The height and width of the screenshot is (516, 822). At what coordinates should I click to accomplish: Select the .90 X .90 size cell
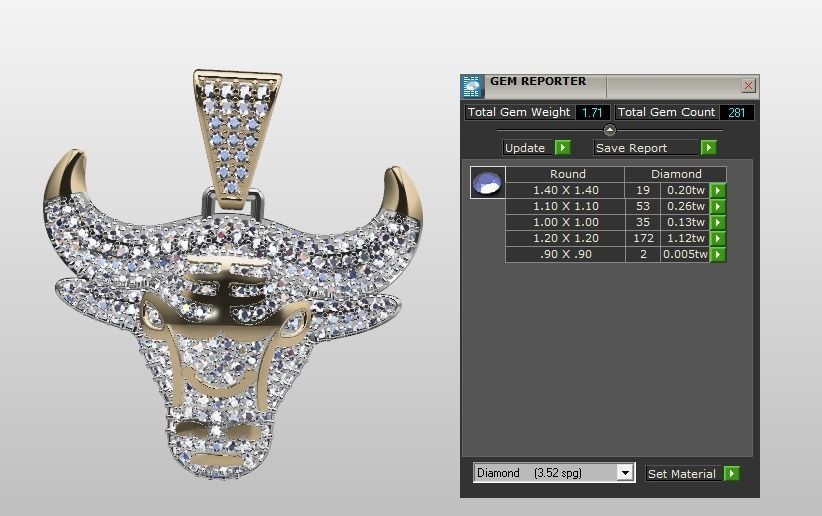pos(565,254)
